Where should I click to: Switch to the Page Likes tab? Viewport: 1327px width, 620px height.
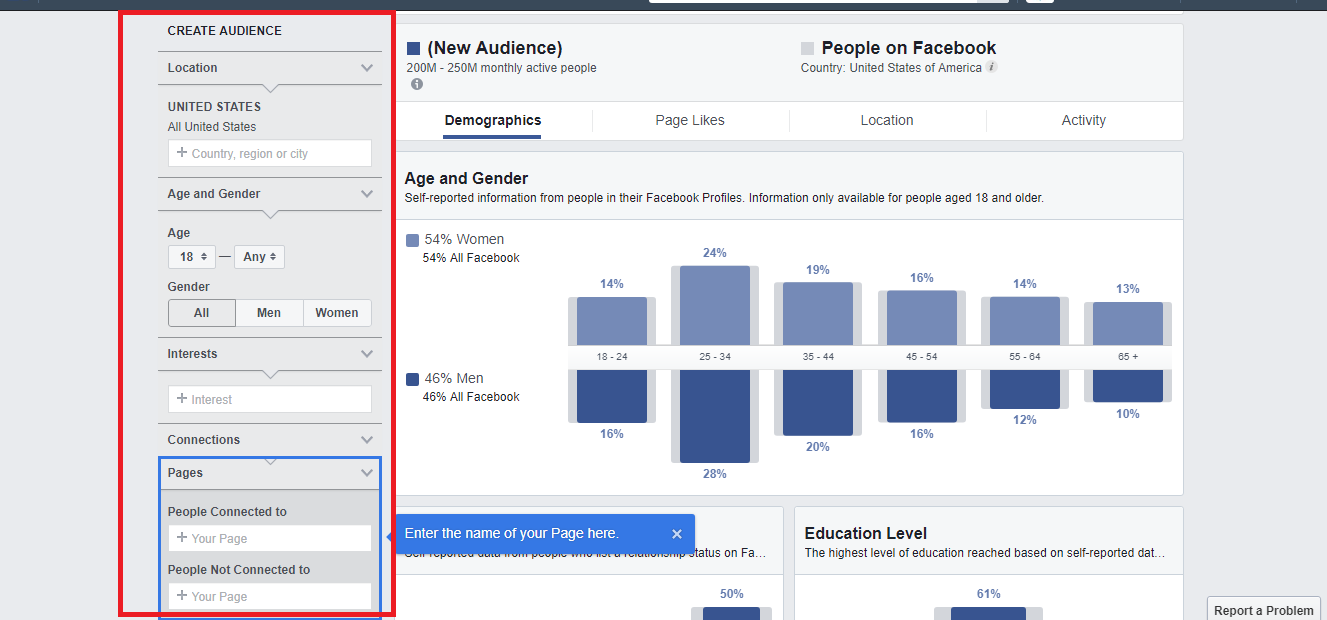click(690, 120)
